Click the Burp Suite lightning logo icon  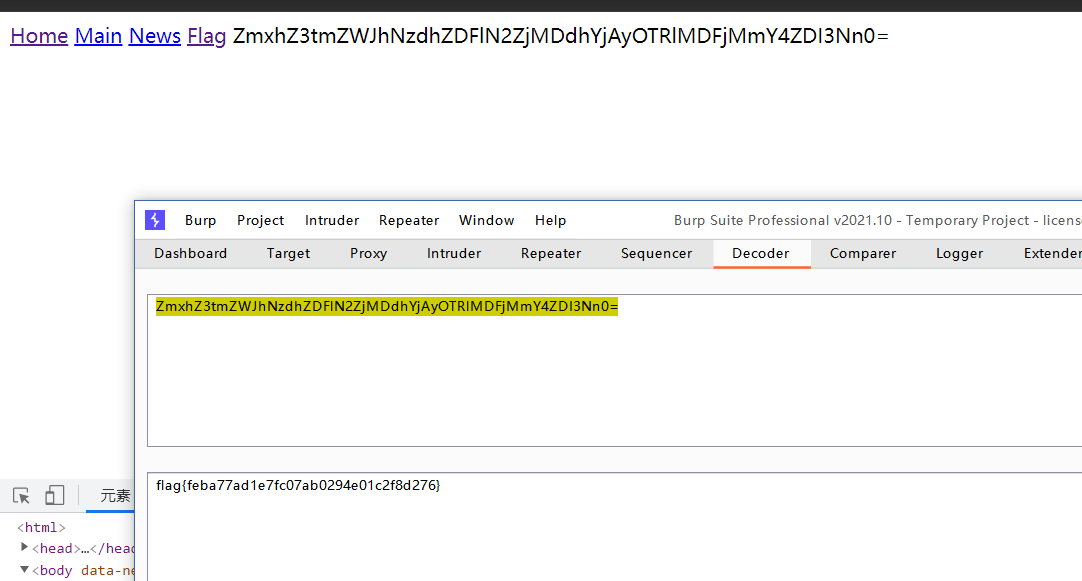(155, 220)
